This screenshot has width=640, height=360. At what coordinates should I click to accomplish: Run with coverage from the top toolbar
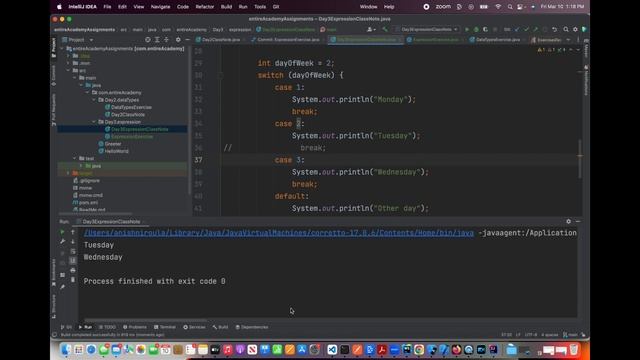click(x=485, y=29)
